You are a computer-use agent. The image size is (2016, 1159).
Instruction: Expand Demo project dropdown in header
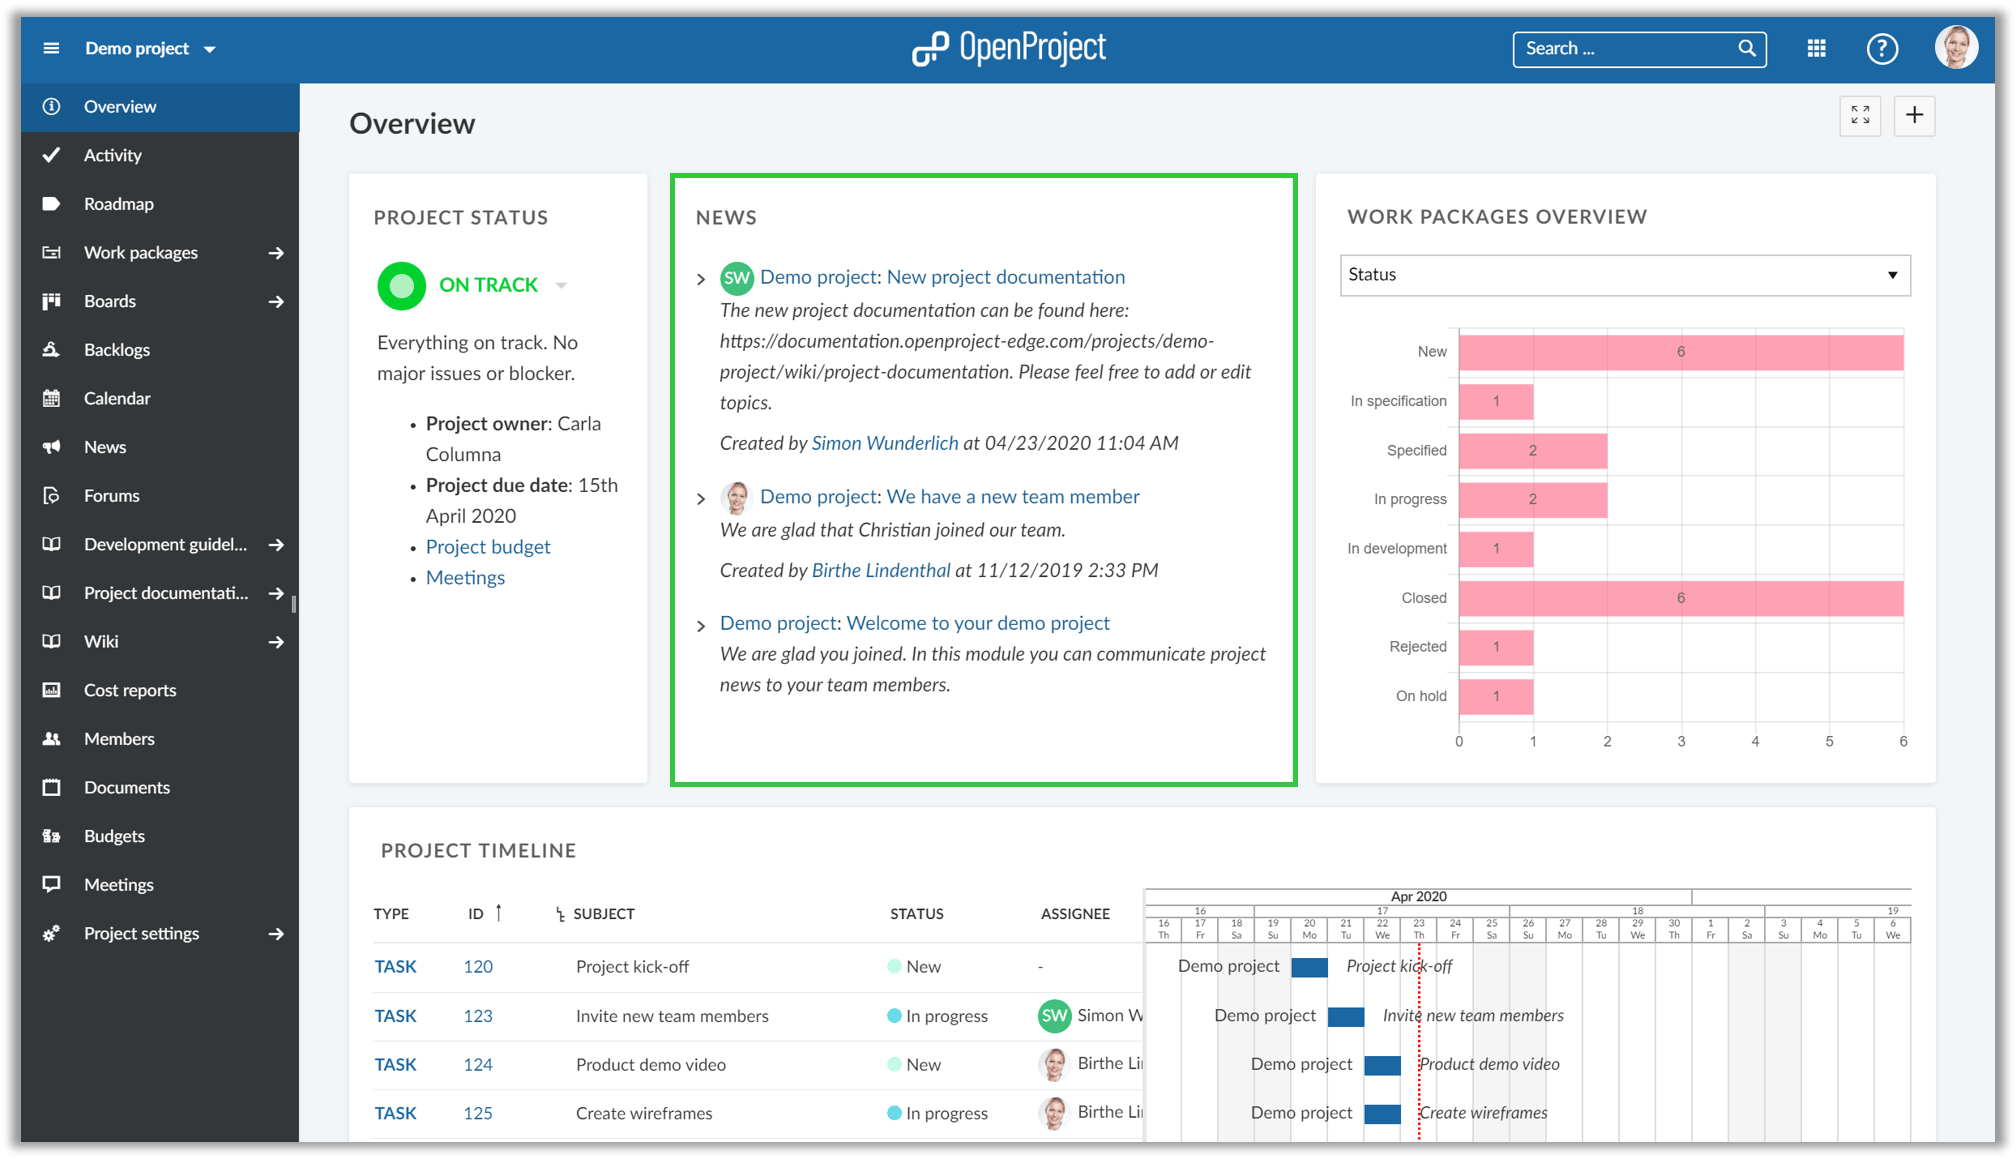[210, 48]
